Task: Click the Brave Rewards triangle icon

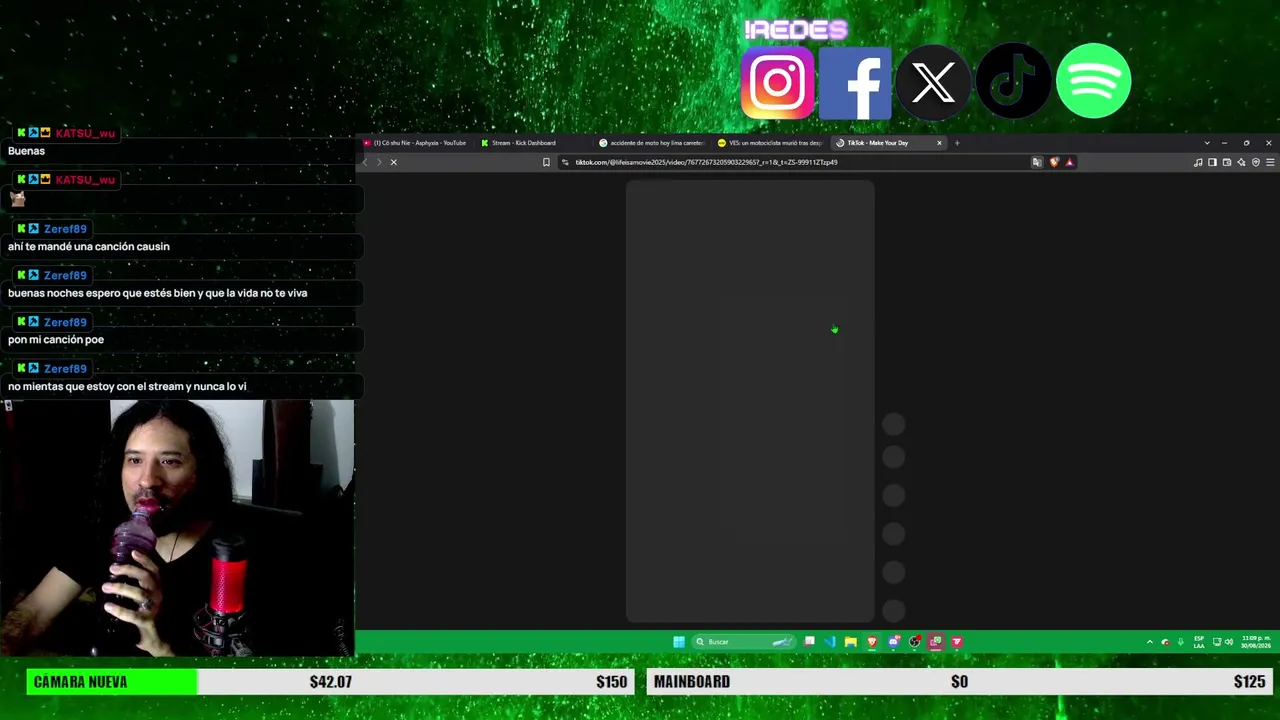Action: click(x=1069, y=162)
